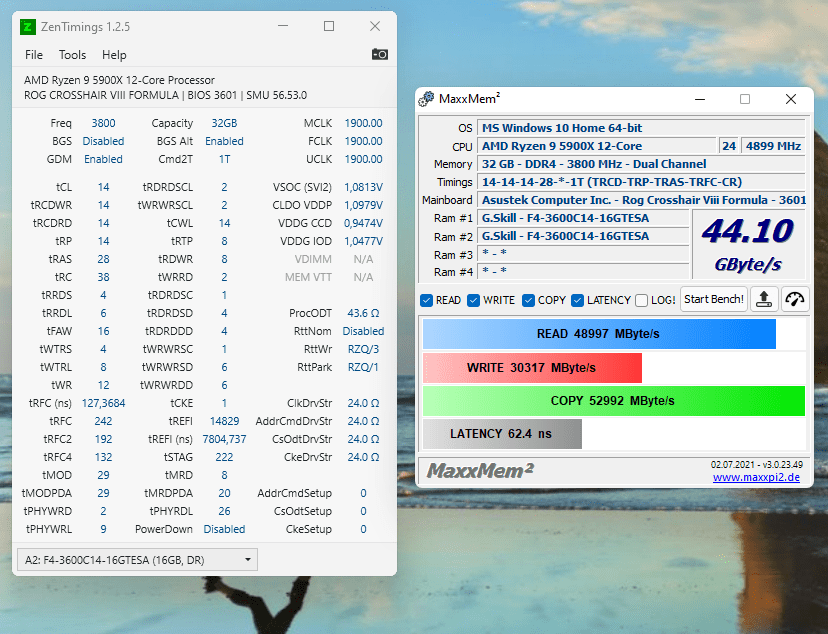Click the MaxxMem upload result icon button
Viewport: 828px width, 634px height.
(764, 299)
